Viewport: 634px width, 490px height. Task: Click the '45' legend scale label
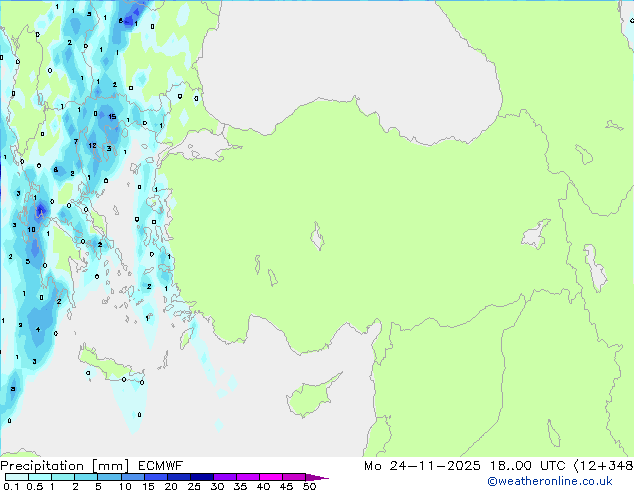(x=286, y=486)
